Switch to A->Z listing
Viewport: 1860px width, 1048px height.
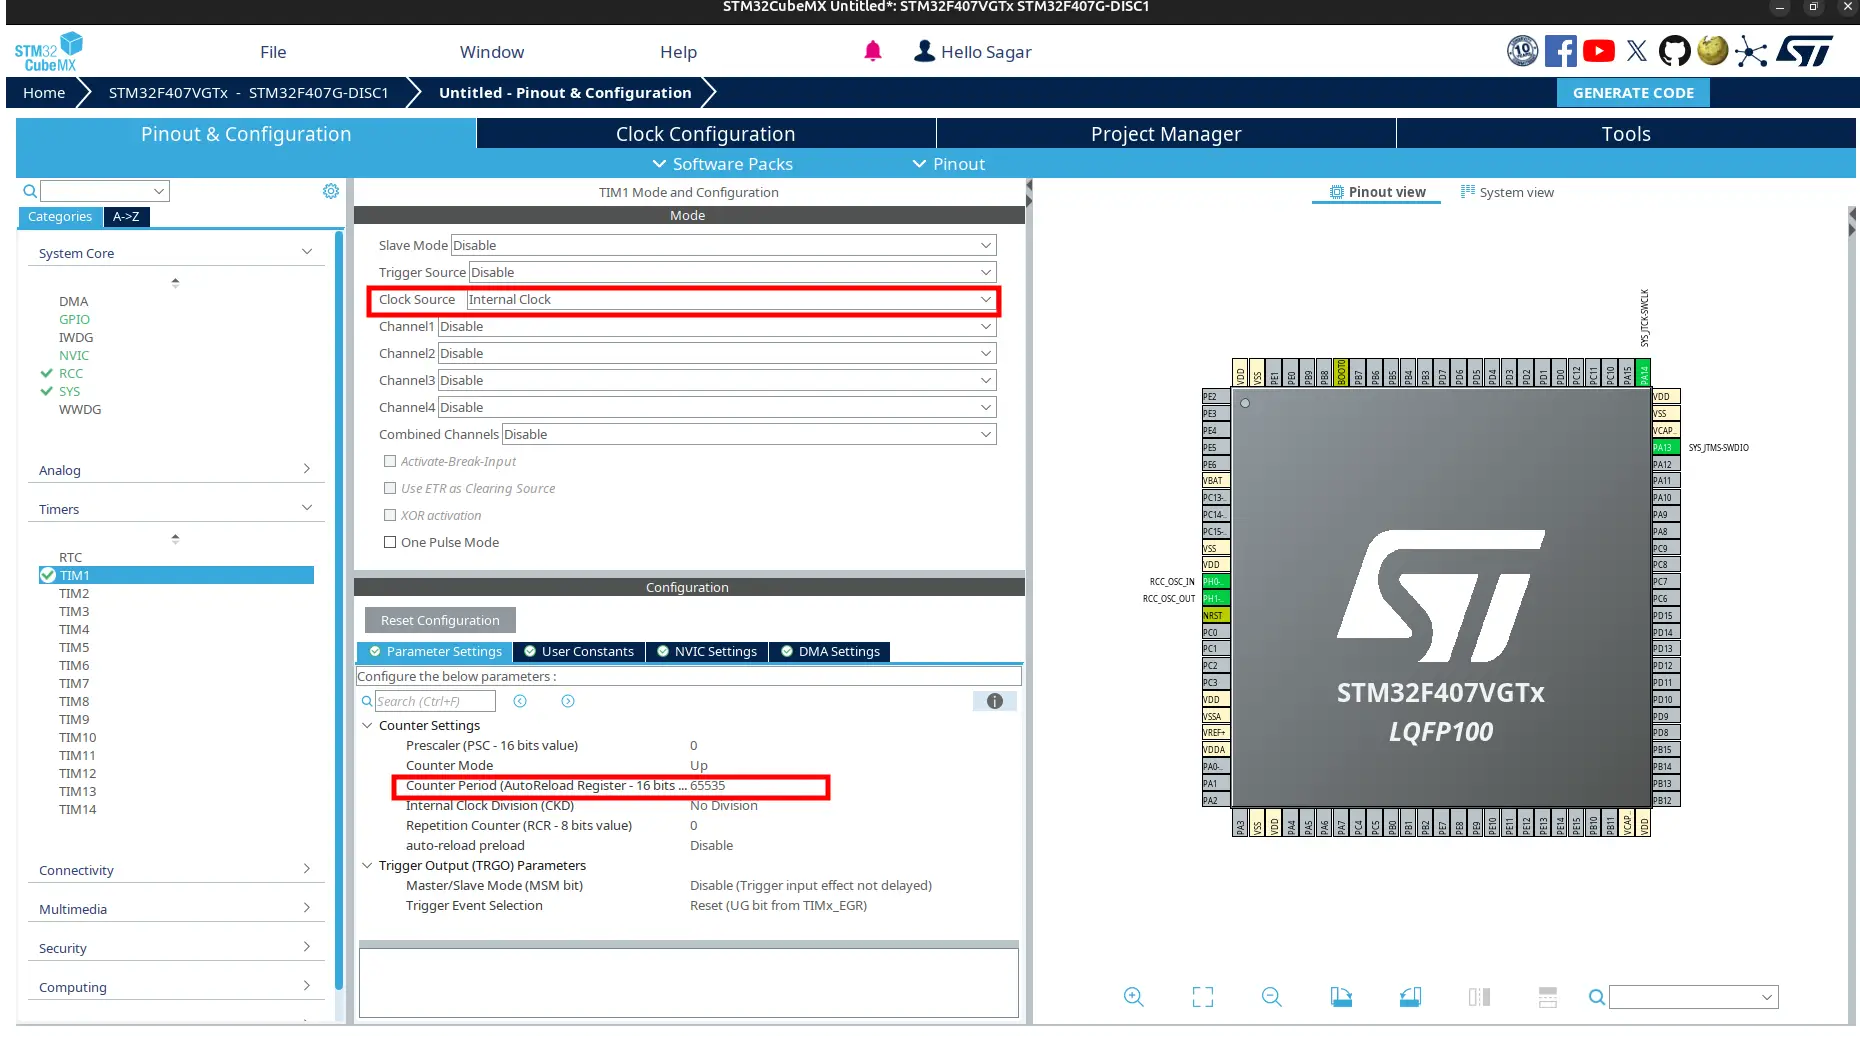126,217
